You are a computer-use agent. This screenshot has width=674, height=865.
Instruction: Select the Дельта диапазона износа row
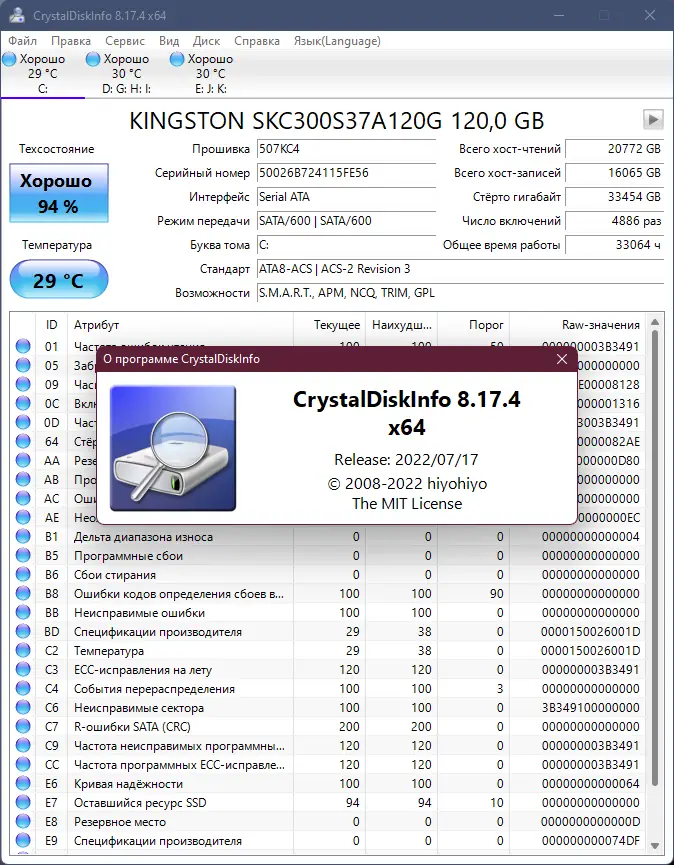coord(328,537)
